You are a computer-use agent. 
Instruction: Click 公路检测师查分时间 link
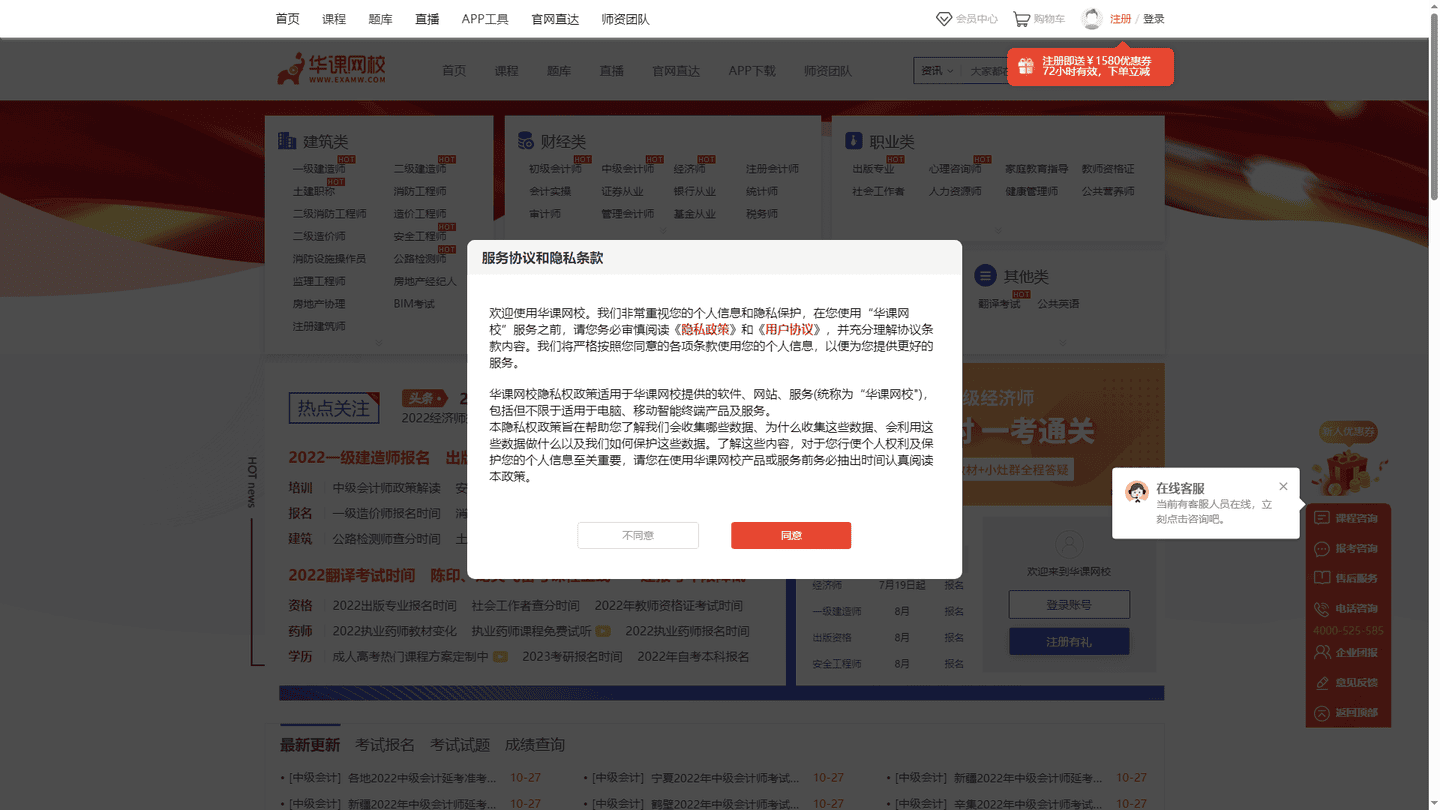tap(387, 539)
